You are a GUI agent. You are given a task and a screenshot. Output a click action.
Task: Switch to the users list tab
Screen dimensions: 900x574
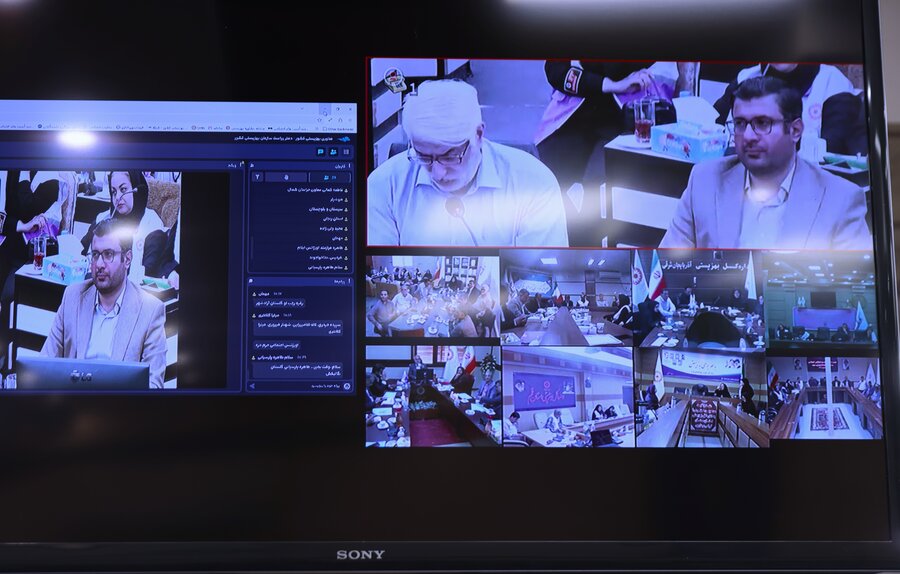pyautogui.click(x=328, y=177)
